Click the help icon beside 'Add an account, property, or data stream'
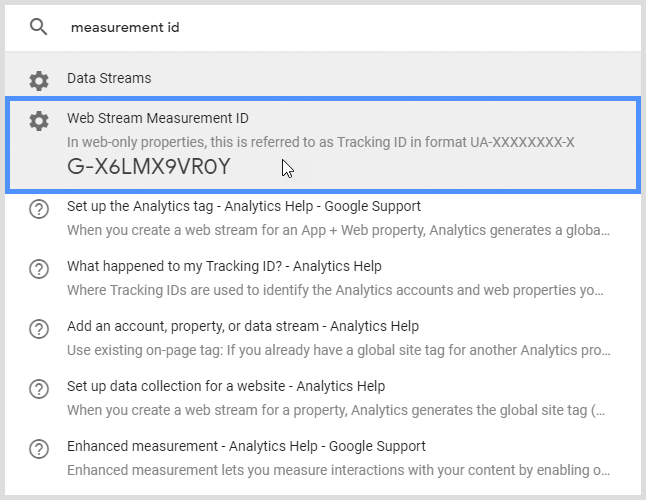Viewport: 646px width, 500px height. [x=39, y=329]
